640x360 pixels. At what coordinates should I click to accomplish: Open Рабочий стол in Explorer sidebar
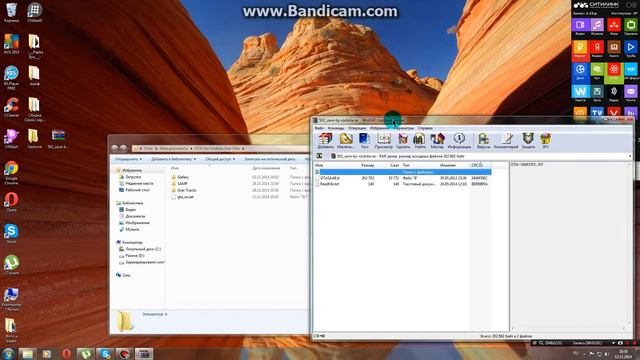point(137,190)
